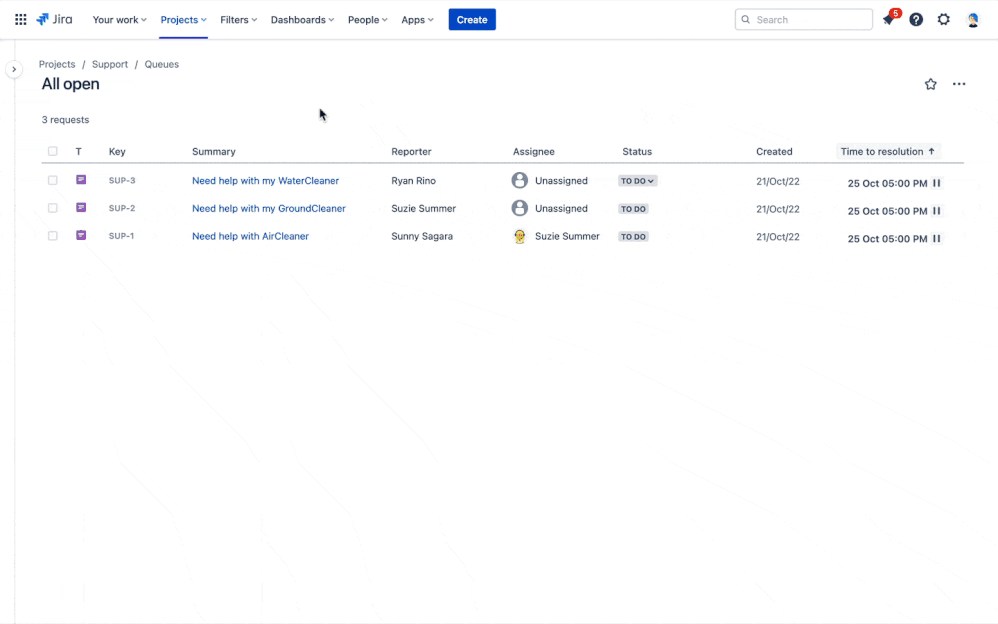The height and width of the screenshot is (624, 998).
Task: Sort by Status column header
Action: click(x=637, y=152)
